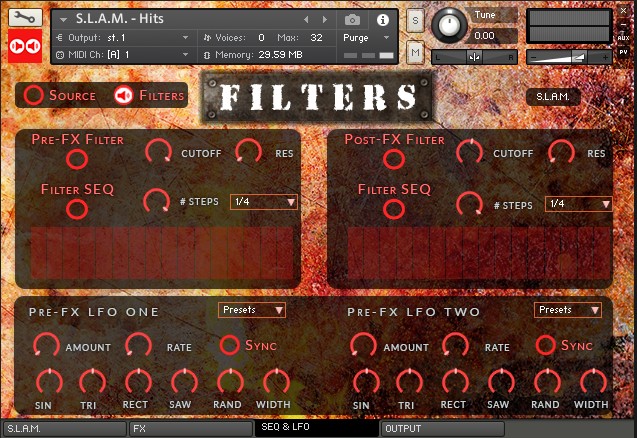This screenshot has width=637, height=438.
Task: Open the instrument info icon
Action: pos(383,20)
